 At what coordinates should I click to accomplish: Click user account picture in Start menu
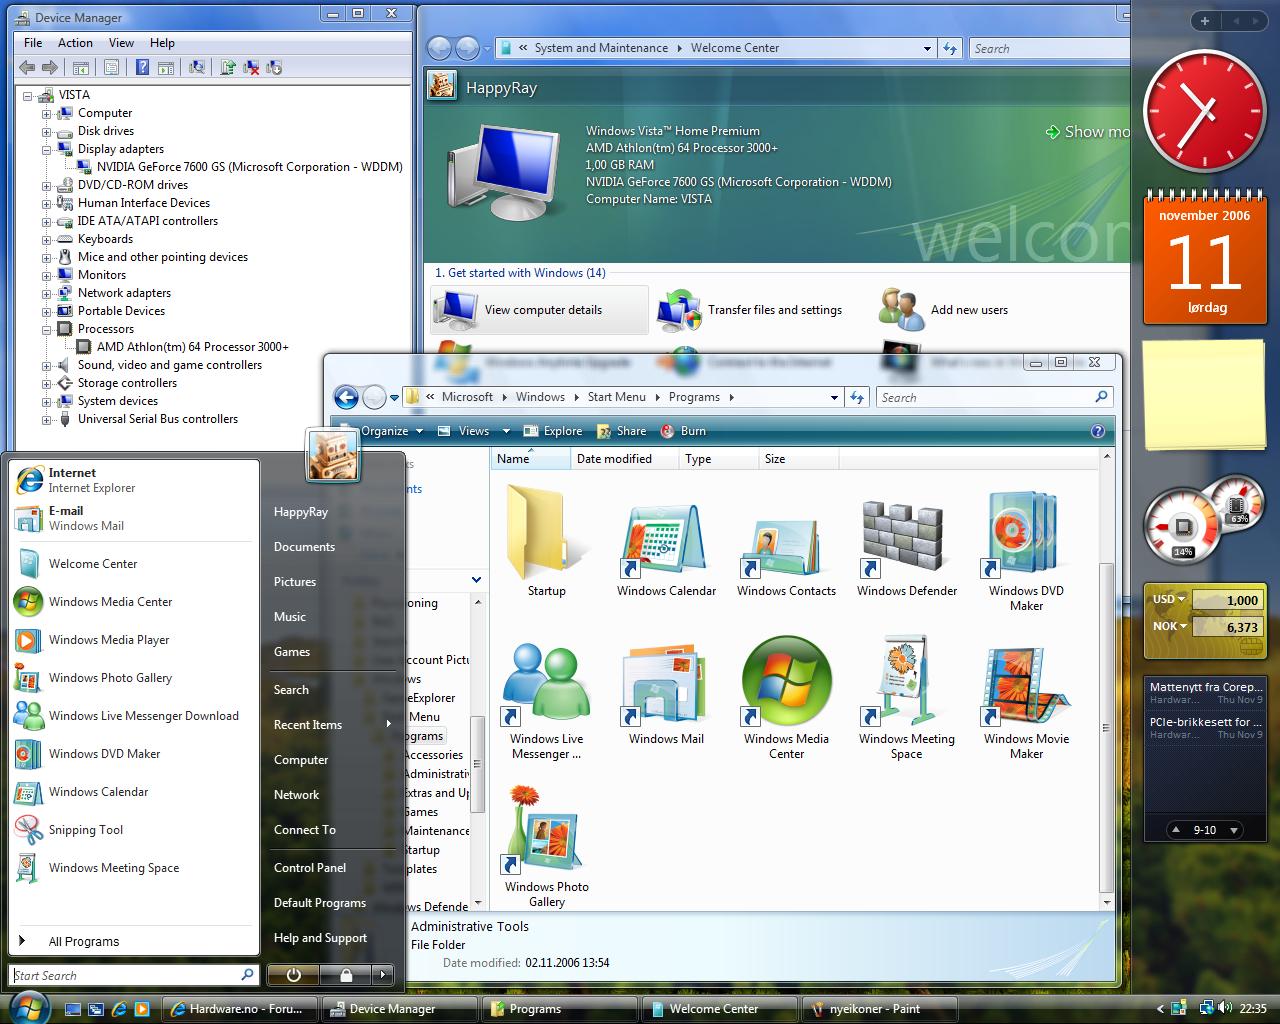click(332, 454)
